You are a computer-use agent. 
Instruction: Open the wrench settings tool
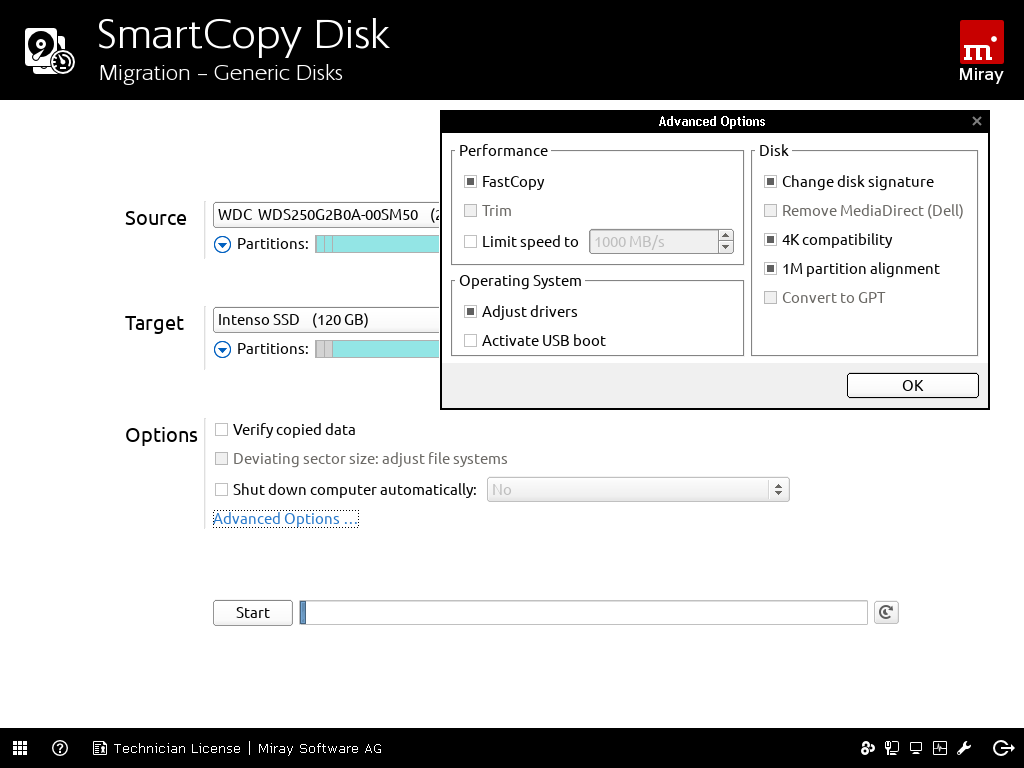click(964, 748)
